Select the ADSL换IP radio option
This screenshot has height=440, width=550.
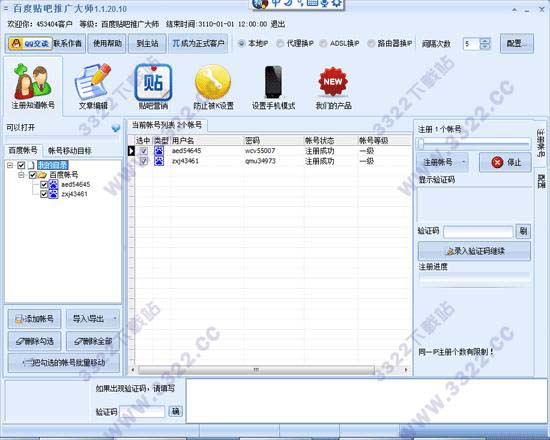[x=340, y=44]
